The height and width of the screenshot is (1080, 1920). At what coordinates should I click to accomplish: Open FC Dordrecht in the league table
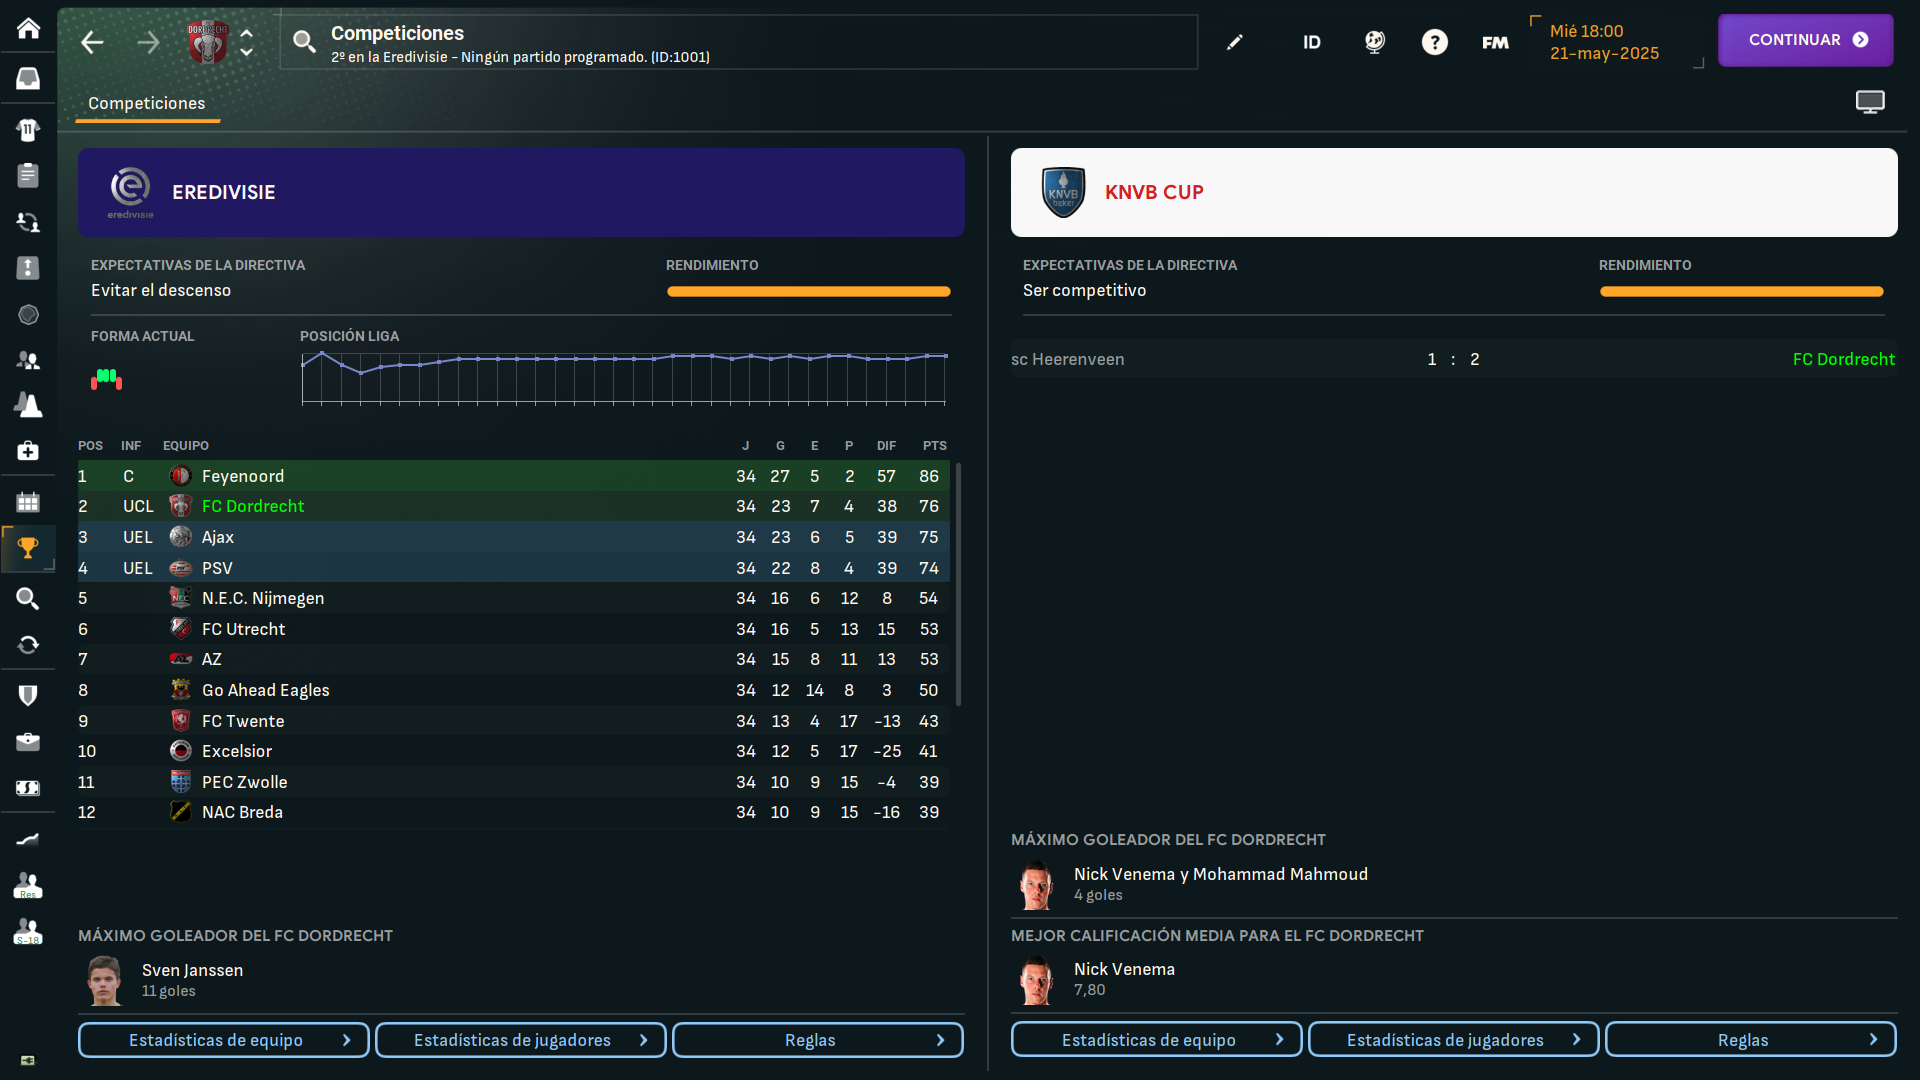pos(253,506)
